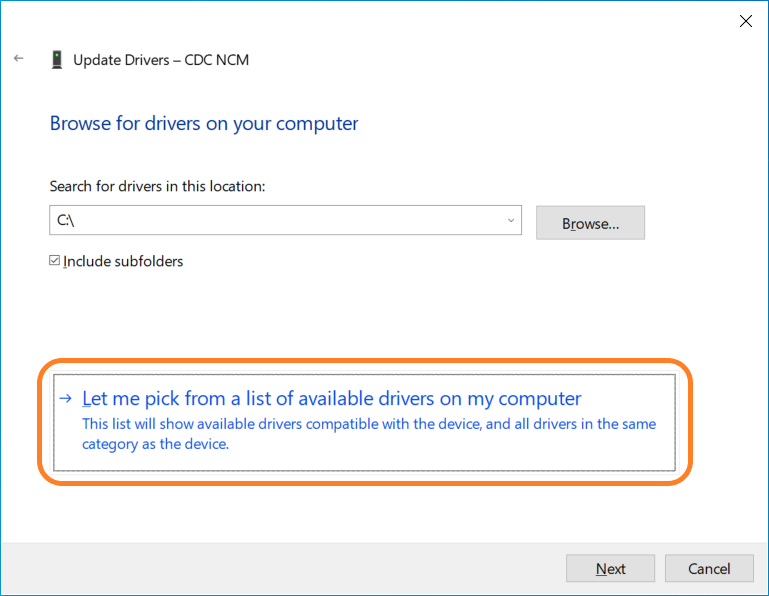Click the 'Include subfolders' label text

(x=123, y=261)
